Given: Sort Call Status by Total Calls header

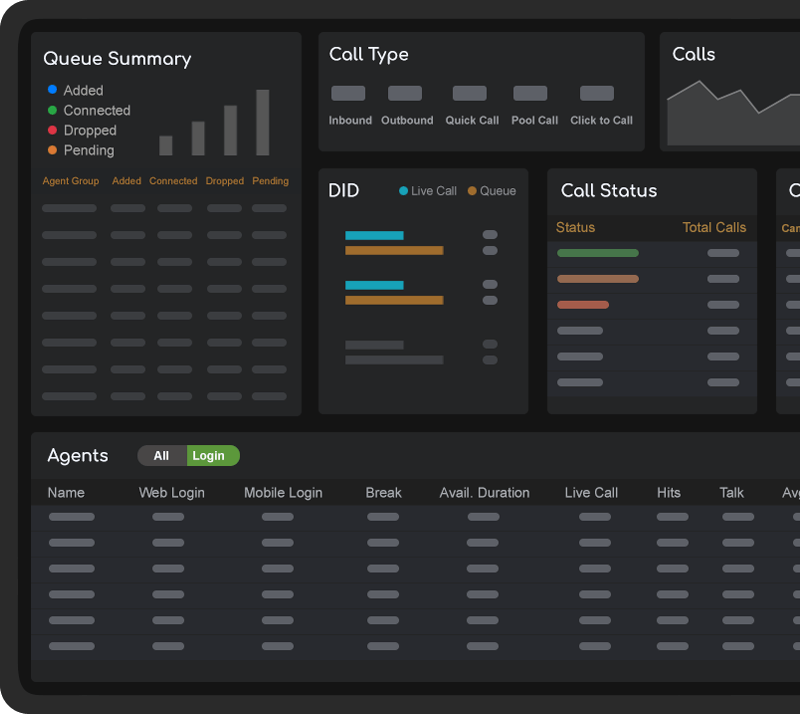Looking at the screenshot, I should (714, 228).
